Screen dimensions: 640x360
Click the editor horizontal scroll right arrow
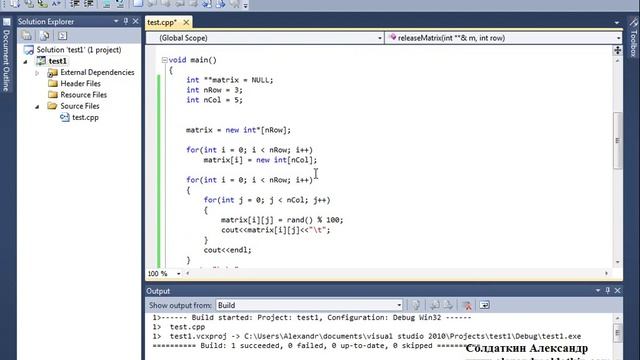(x=607, y=273)
